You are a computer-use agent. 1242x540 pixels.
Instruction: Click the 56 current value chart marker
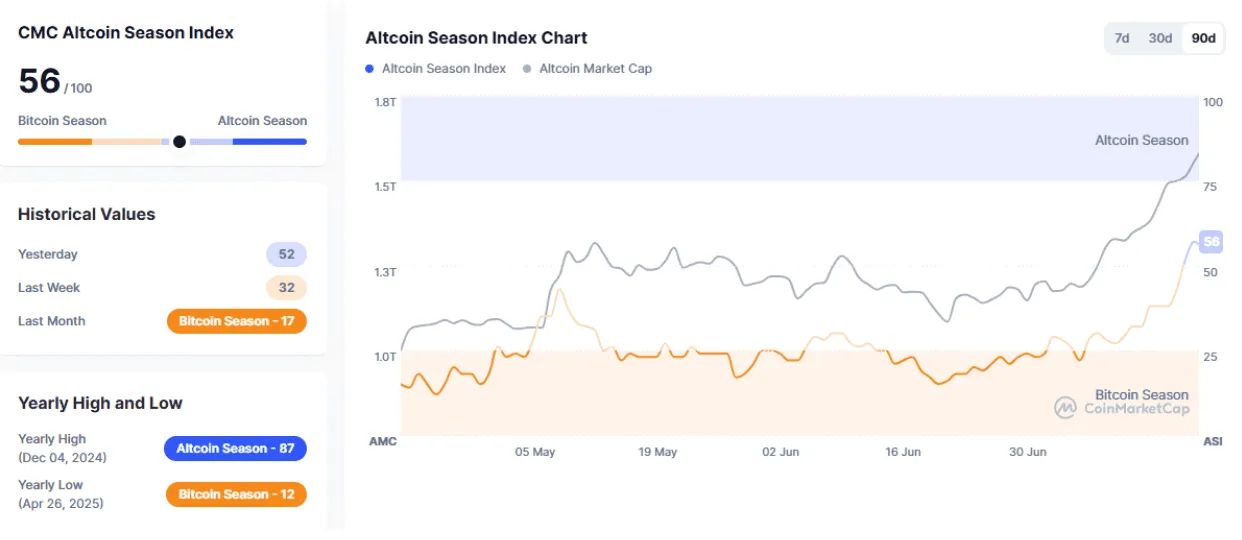tap(1211, 241)
